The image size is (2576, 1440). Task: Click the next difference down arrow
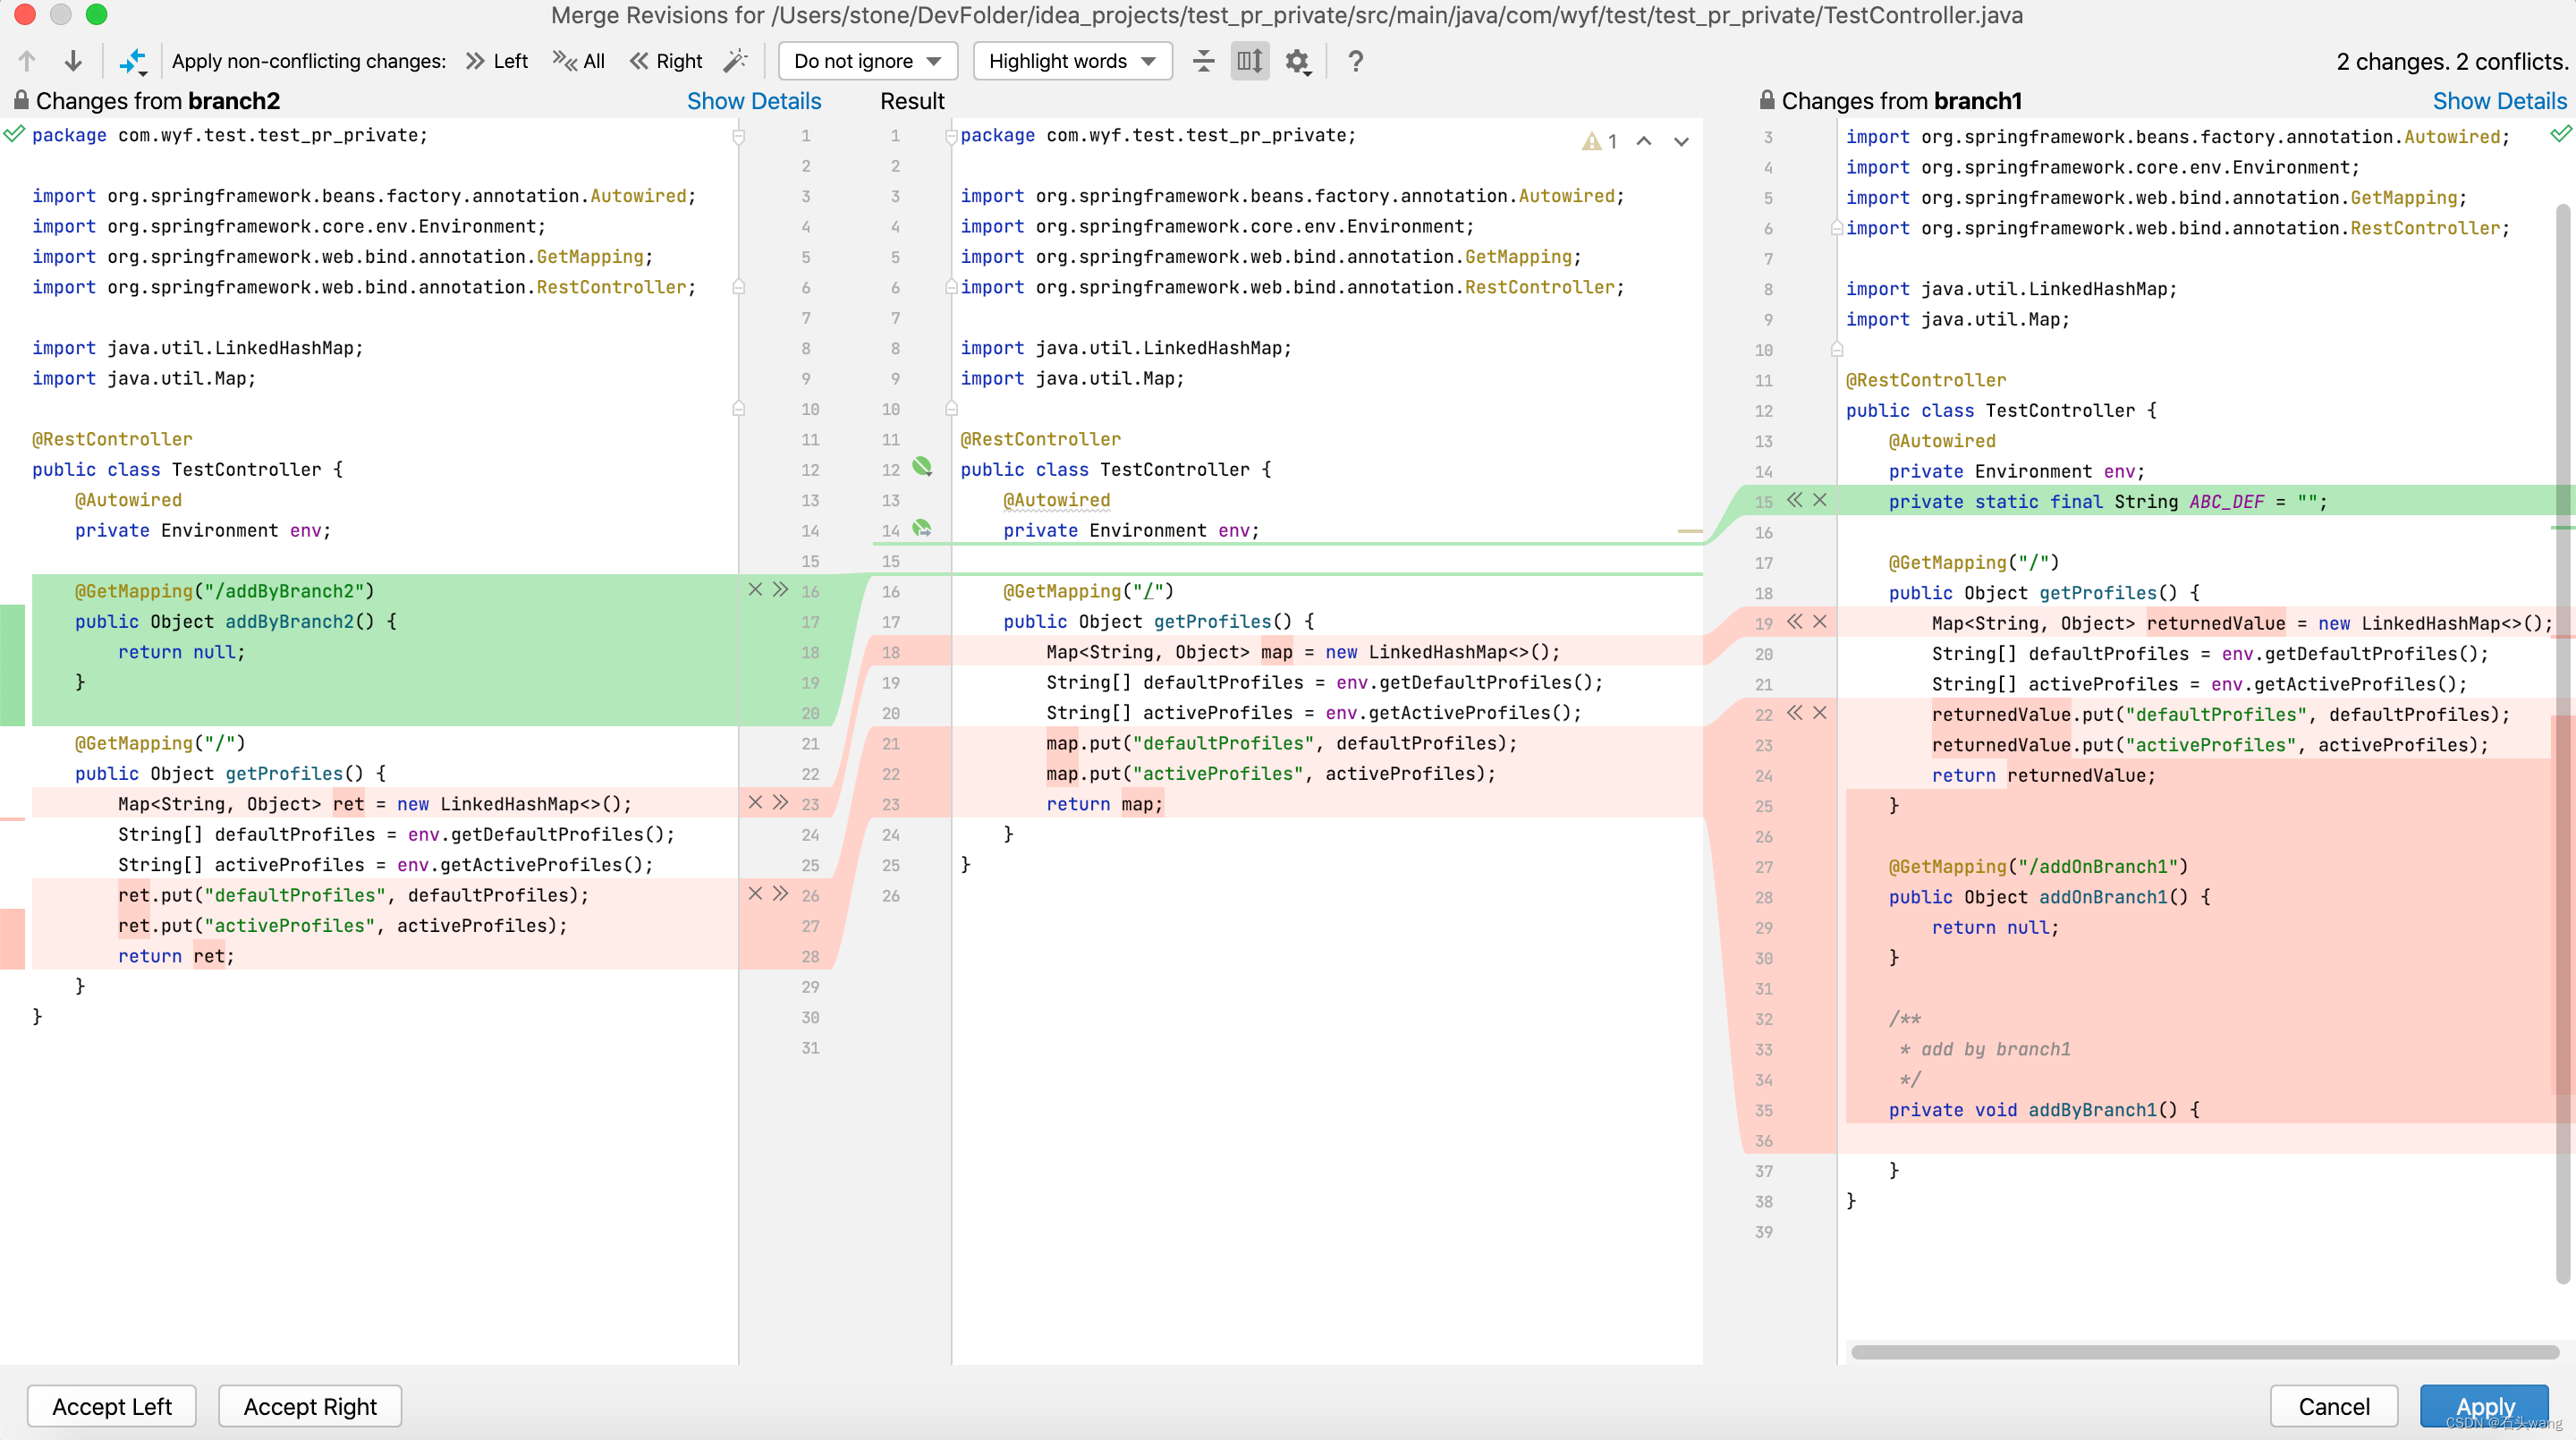pos(73,61)
